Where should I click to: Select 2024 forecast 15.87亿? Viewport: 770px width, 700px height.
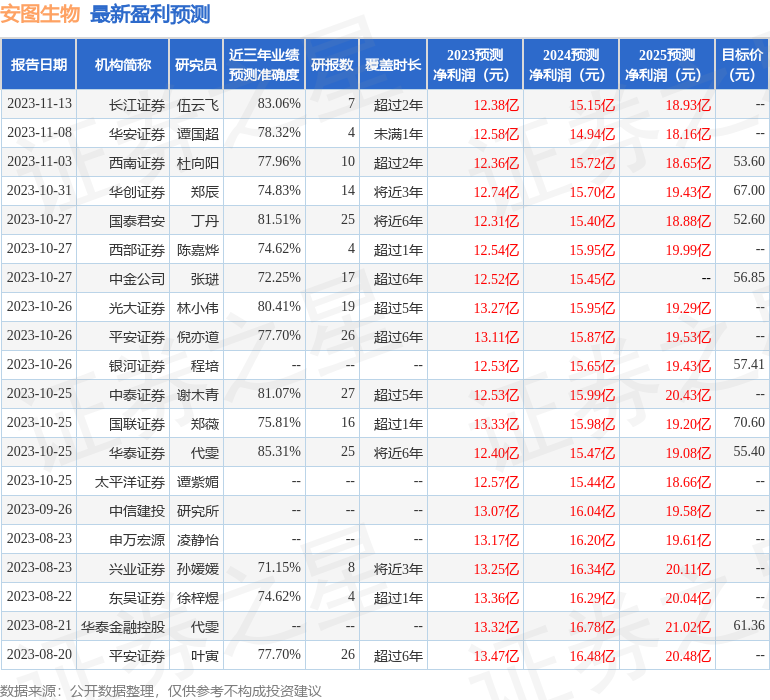tap(592, 336)
